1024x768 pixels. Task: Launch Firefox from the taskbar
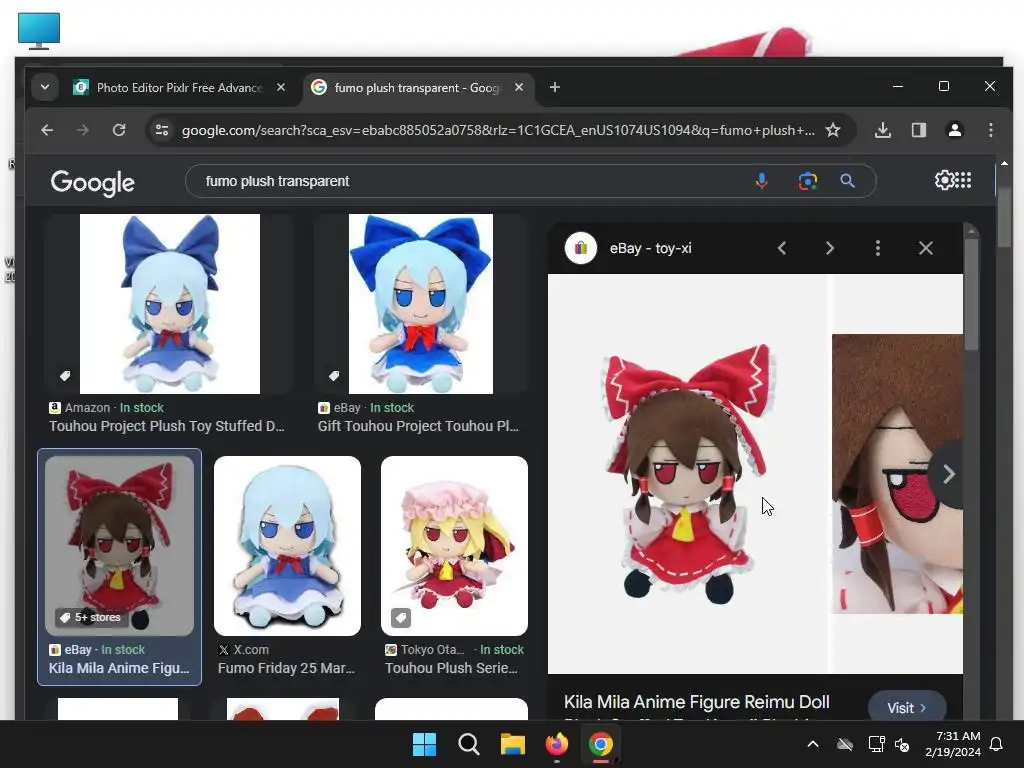(556, 744)
